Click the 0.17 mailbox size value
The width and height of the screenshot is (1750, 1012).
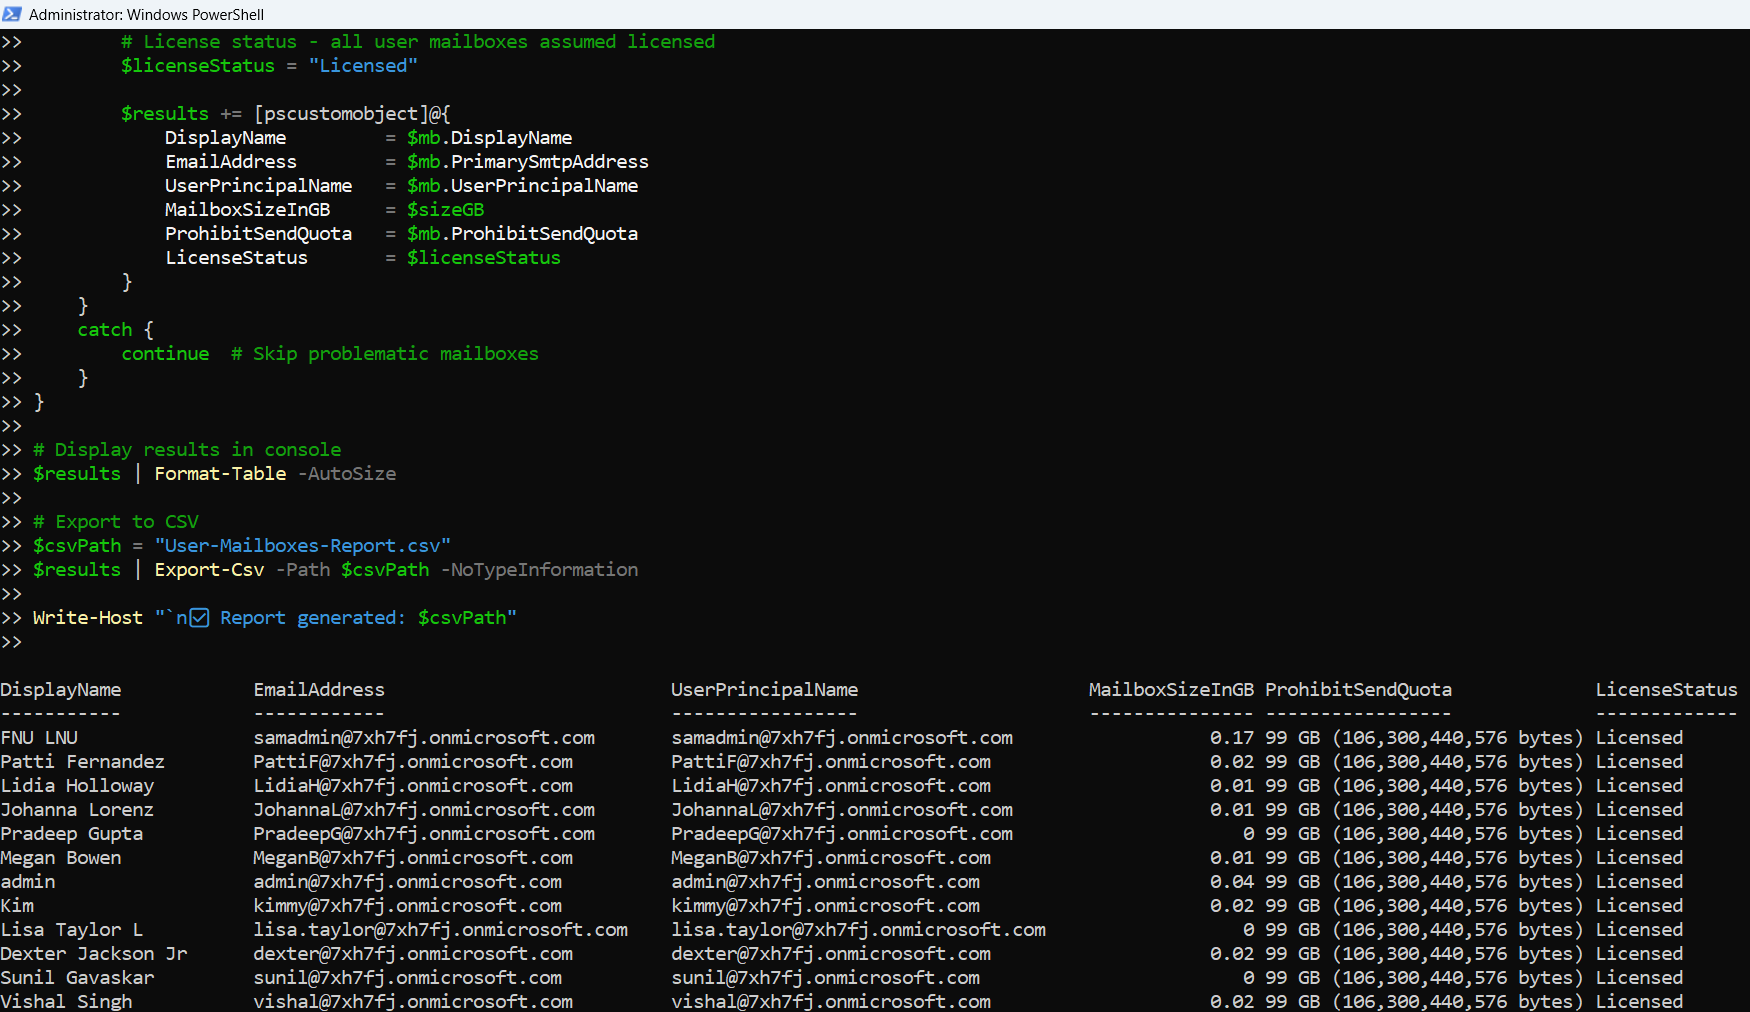pos(1232,738)
